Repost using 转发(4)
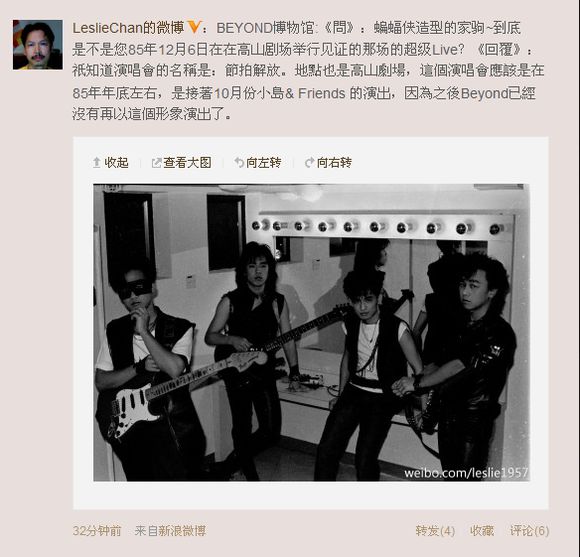This screenshot has height=557, width=580. pyautogui.click(x=435, y=531)
